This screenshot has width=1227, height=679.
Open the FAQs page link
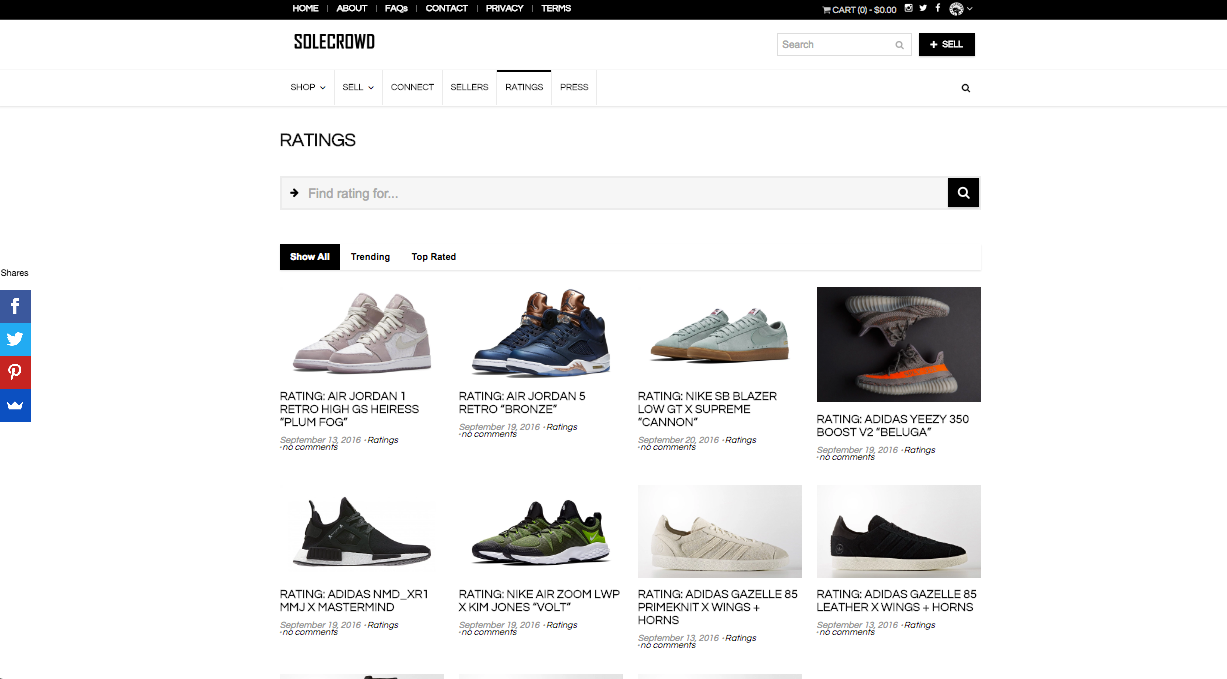tap(396, 8)
